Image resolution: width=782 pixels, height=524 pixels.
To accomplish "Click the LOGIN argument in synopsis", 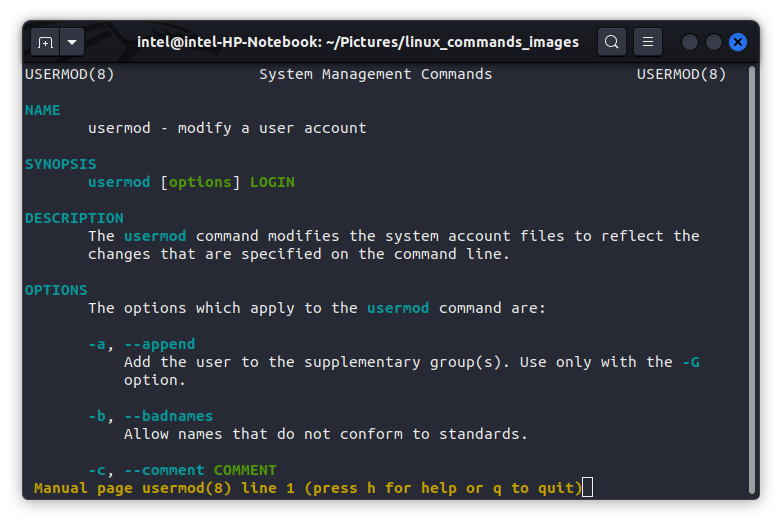I will pyautogui.click(x=272, y=182).
